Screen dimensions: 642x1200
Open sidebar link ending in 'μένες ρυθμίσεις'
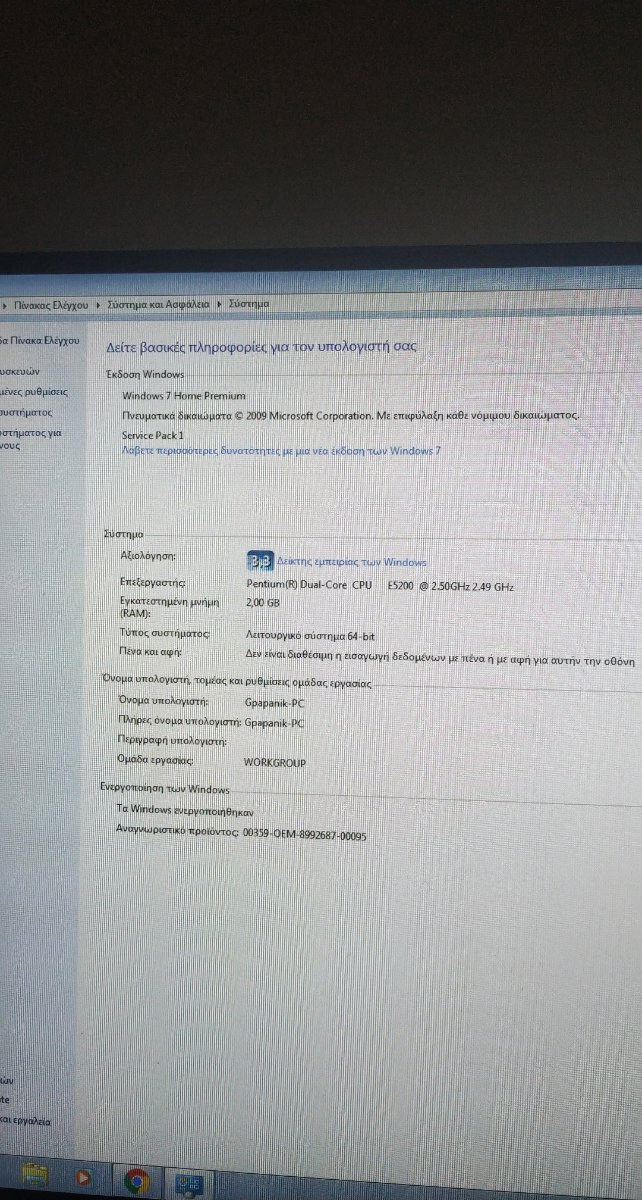point(34,391)
